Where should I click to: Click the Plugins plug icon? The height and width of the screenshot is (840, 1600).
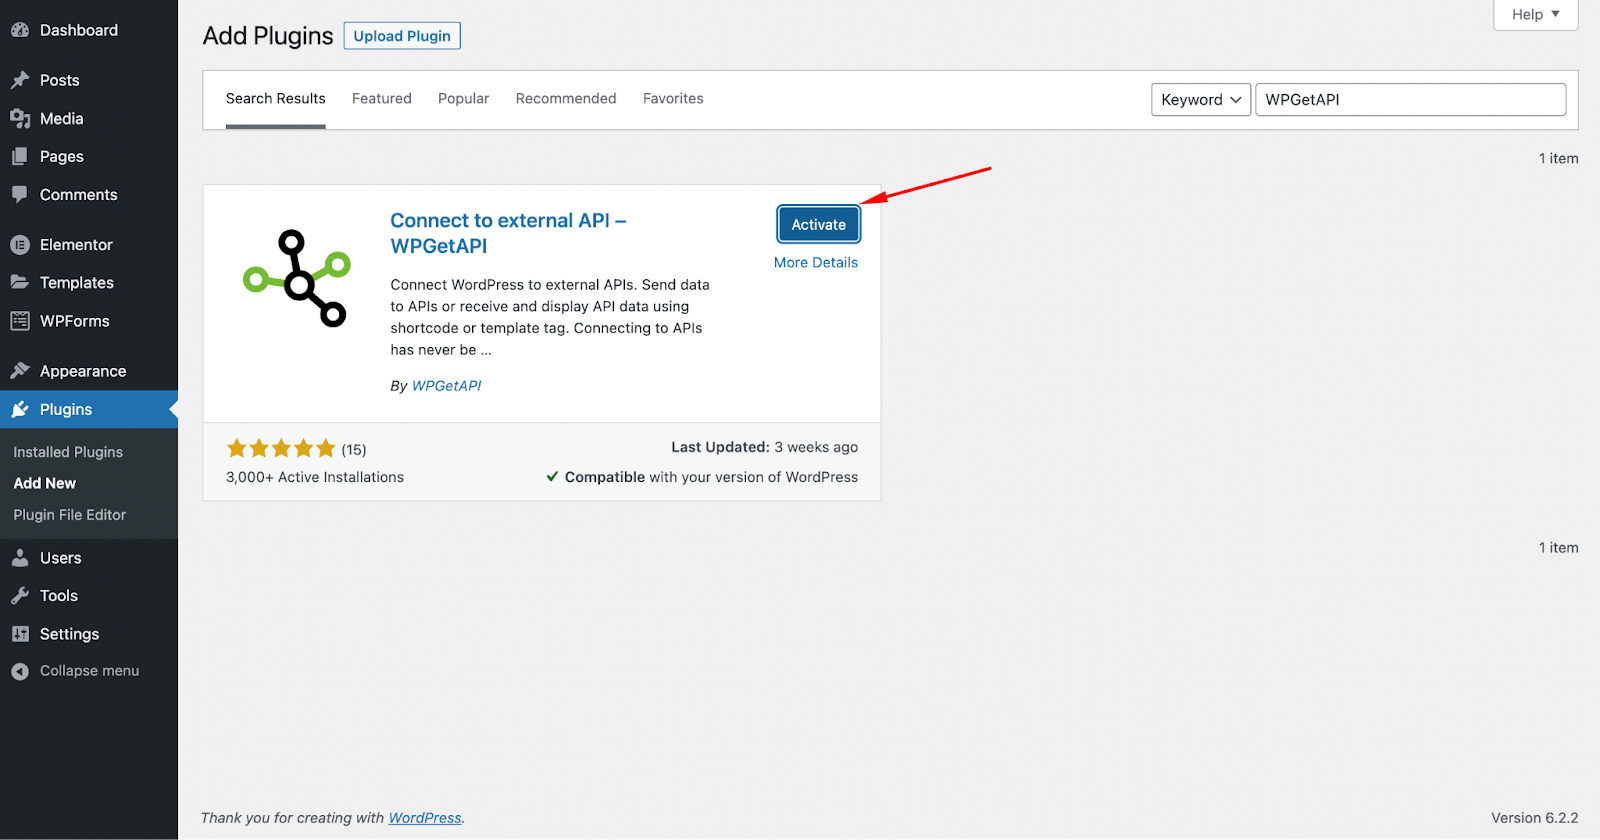point(20,409)
